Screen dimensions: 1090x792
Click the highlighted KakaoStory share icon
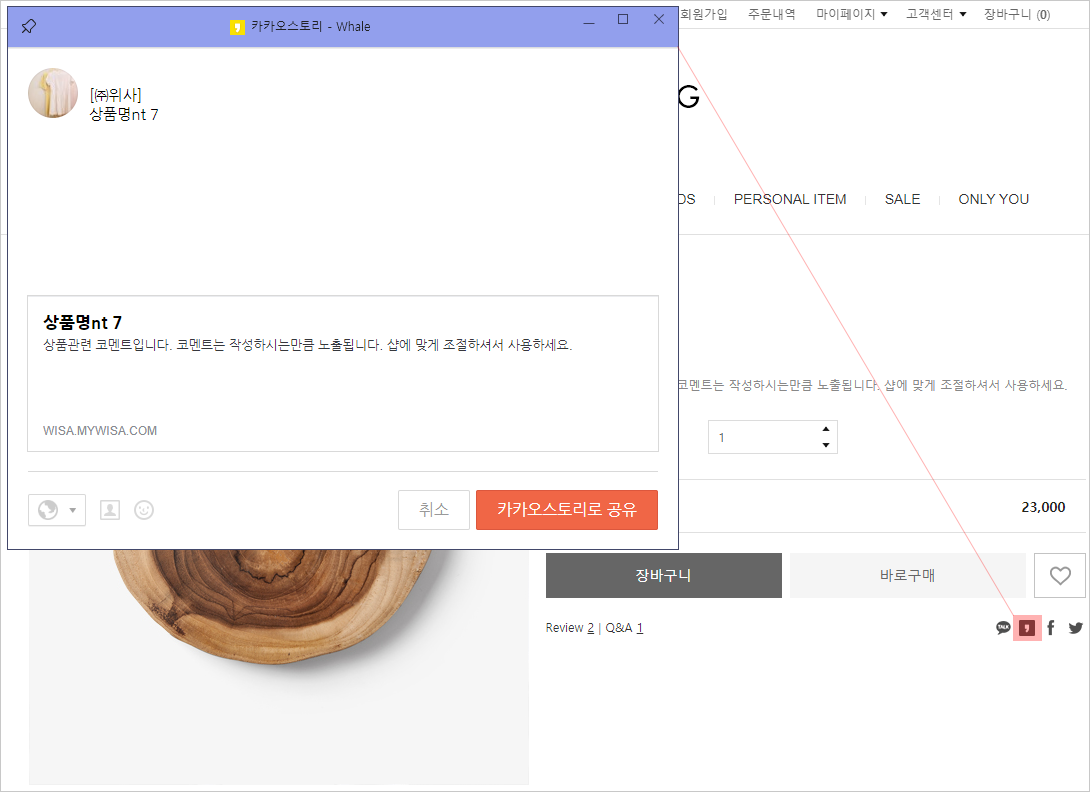[x=1027, y=628]
